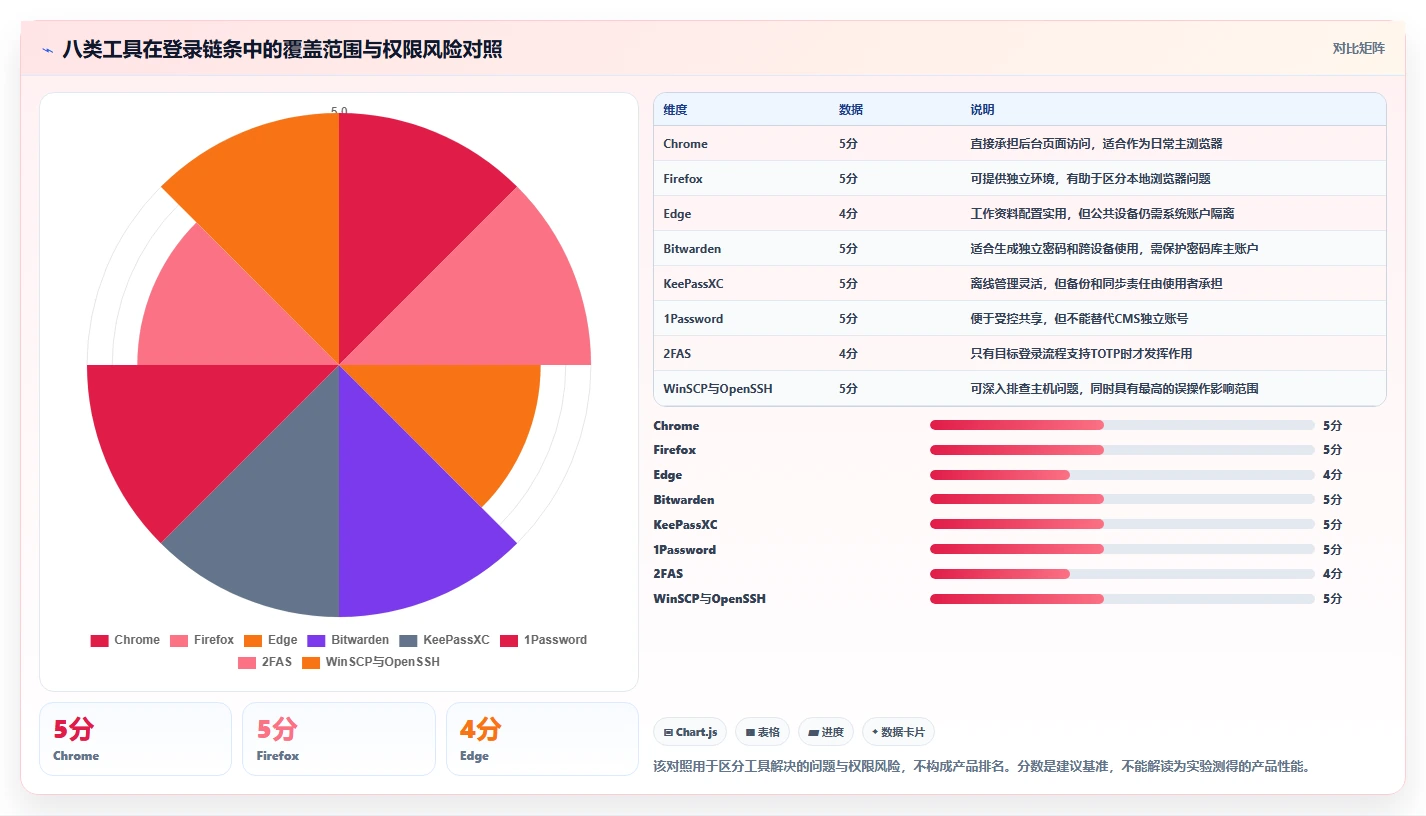Toggle Edge in the chart legend
This screenshot has width=1426, height=816.
click(x=270, y=640)
